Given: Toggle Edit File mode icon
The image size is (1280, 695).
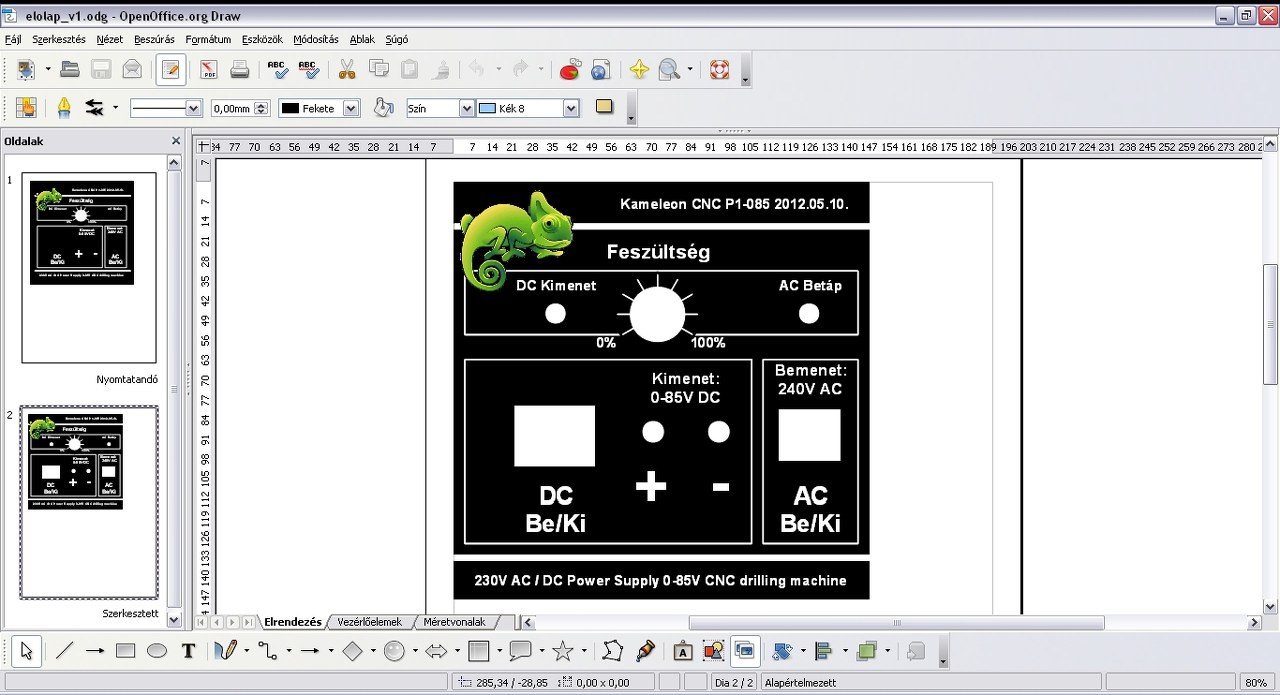Looking at the screenshot, I should (171, 70).
